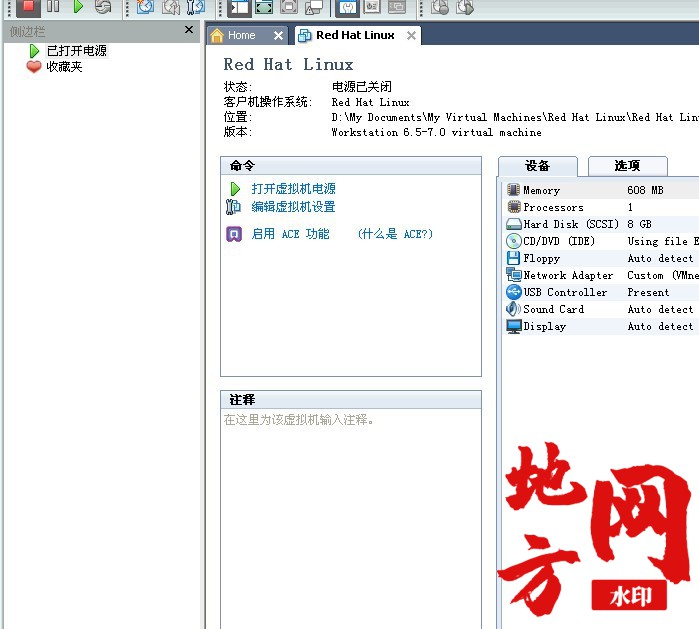Click the green Power On toolbar icon

coord(78,6)
